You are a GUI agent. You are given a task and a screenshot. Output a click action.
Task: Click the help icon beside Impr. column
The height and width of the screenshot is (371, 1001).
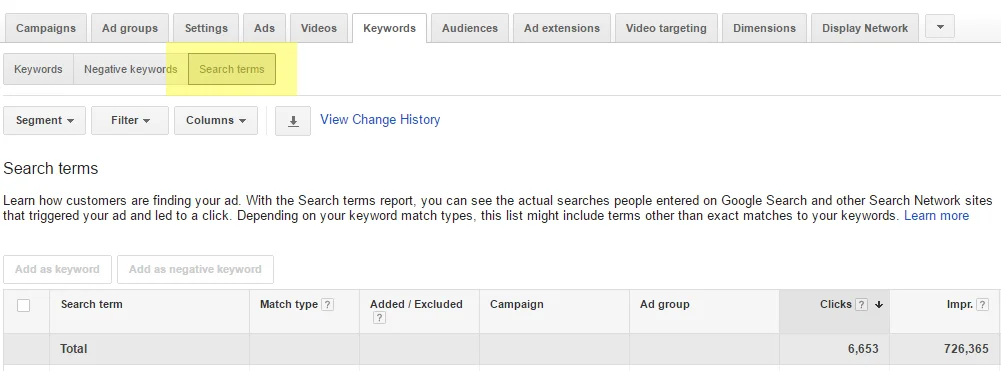984,305
